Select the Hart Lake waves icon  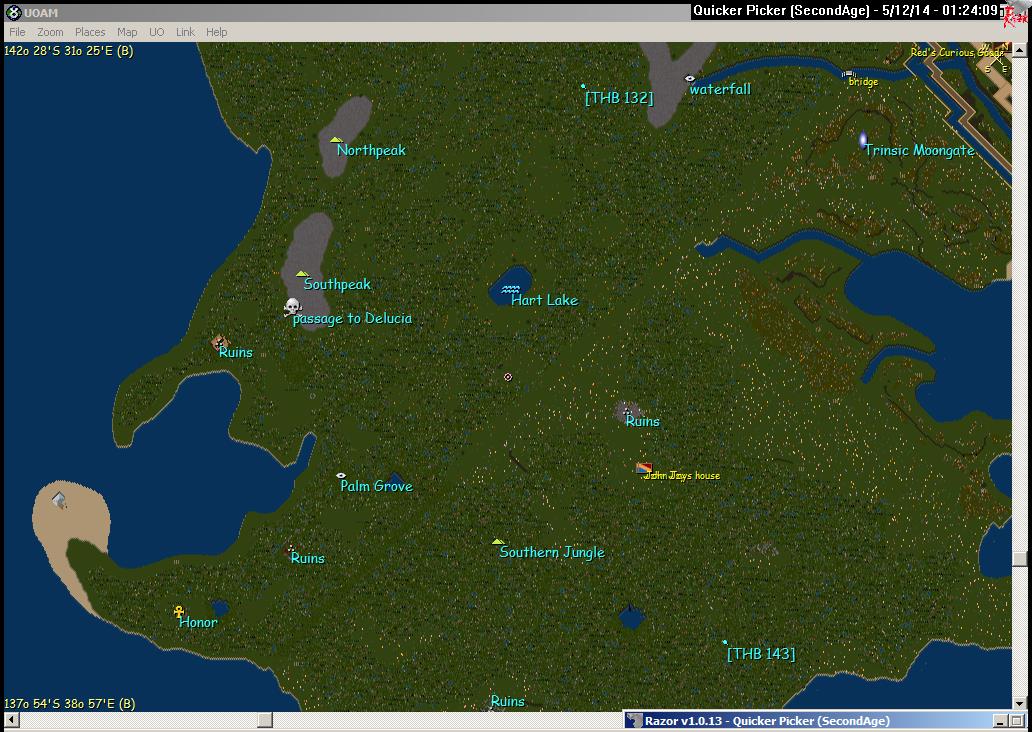(x=510, y=289)
